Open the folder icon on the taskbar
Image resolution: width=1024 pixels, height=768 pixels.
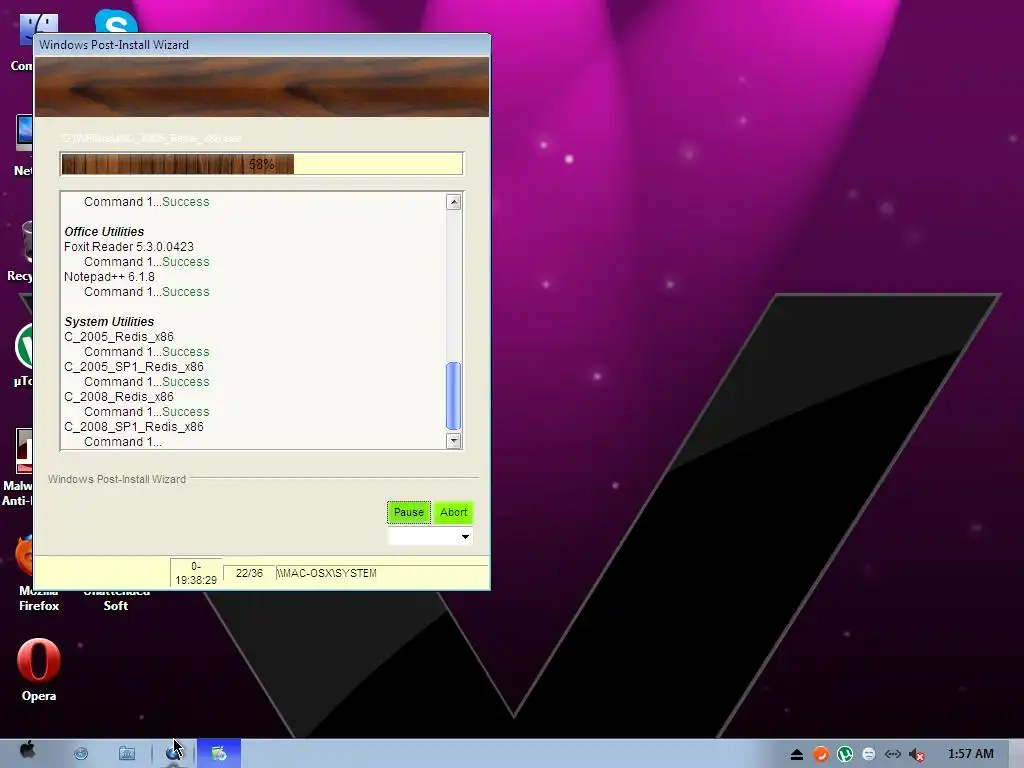pos(127,754)
